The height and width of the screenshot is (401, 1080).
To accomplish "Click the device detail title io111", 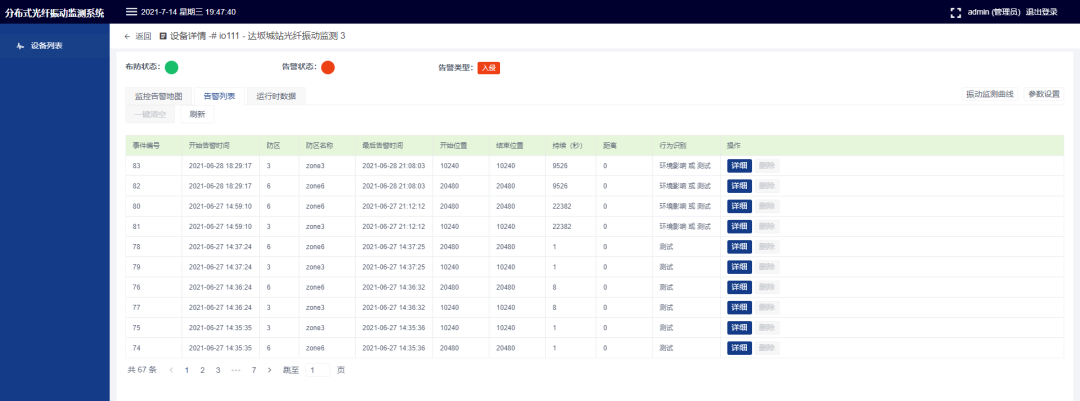I will 258,36.
